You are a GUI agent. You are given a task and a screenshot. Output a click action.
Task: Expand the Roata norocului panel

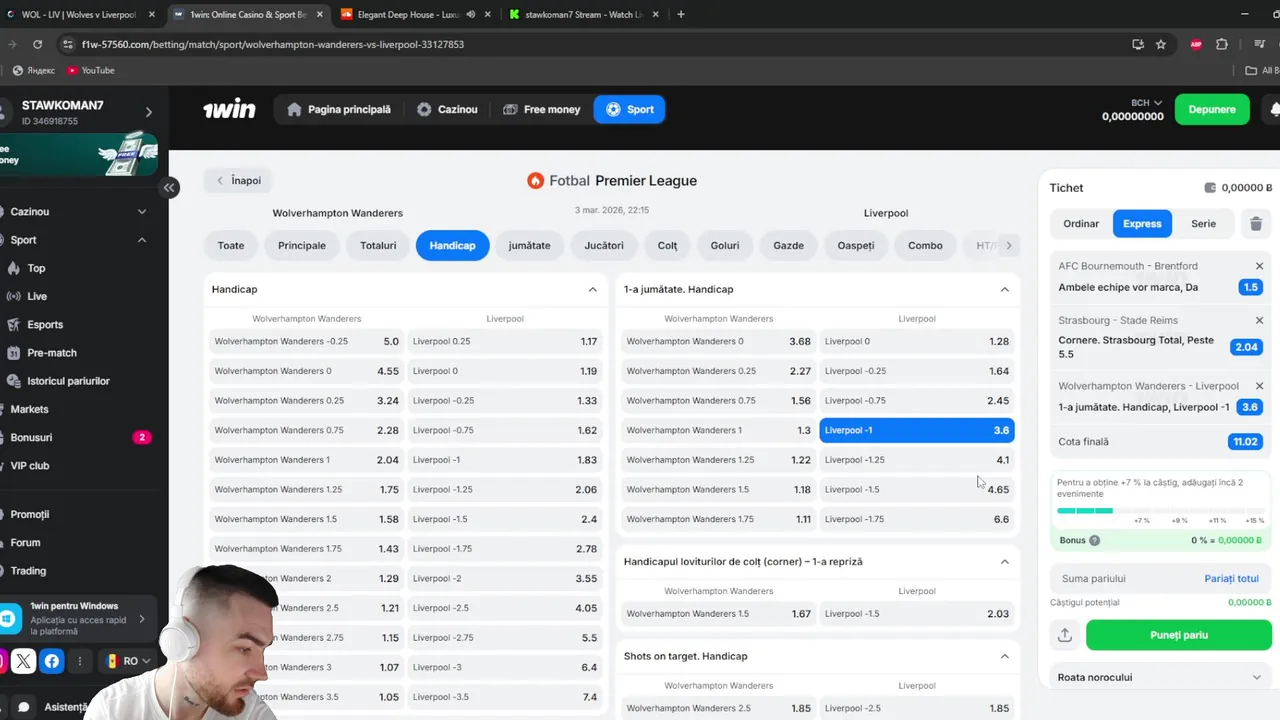coord(1257,677)
